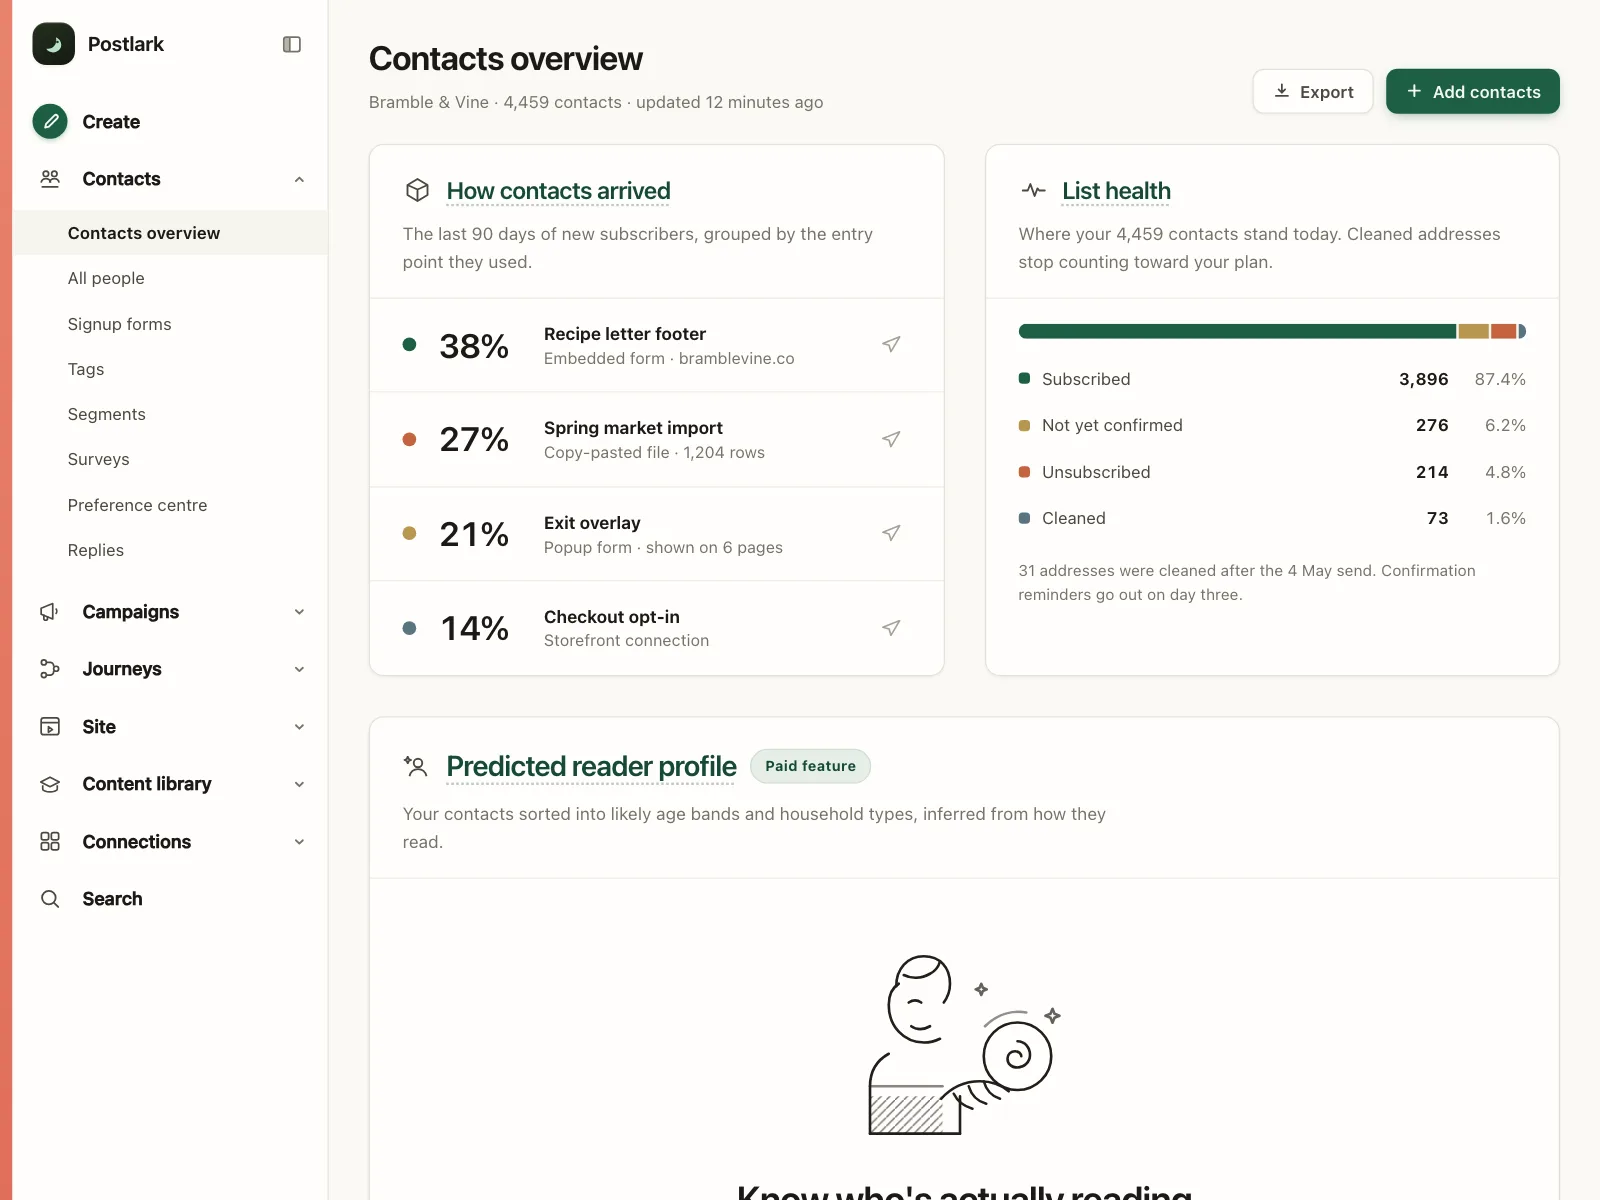Toggle the sidebar collapse icon
Image resolution: width=1600 pixels, height=1200 pixels.
tap(292, 44)
